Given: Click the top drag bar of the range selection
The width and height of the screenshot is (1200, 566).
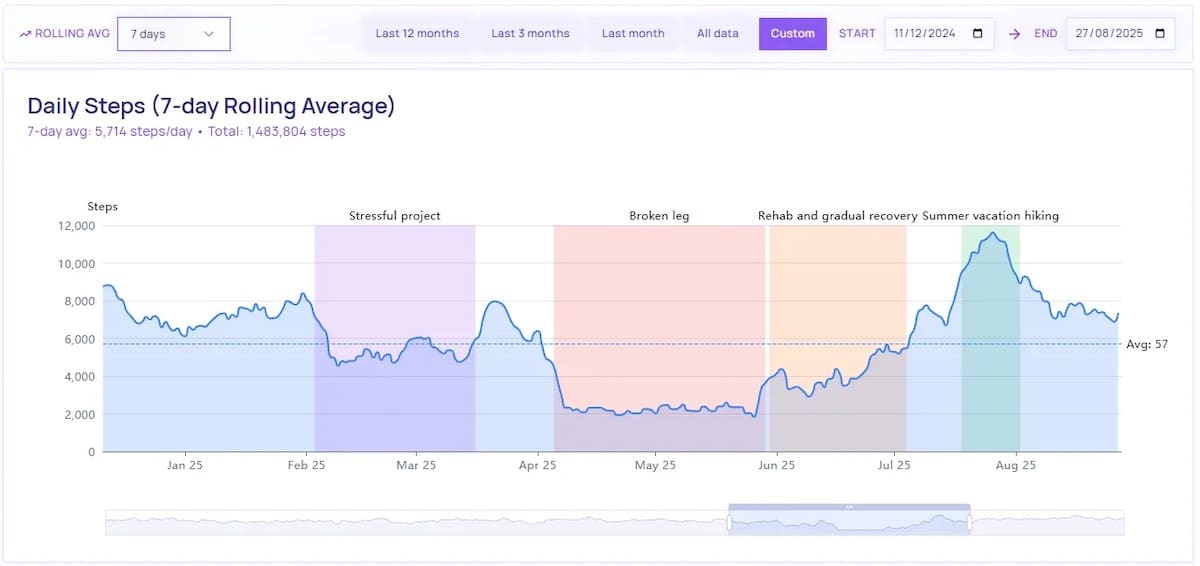Looking at the screenshot, I should [849, 507].
